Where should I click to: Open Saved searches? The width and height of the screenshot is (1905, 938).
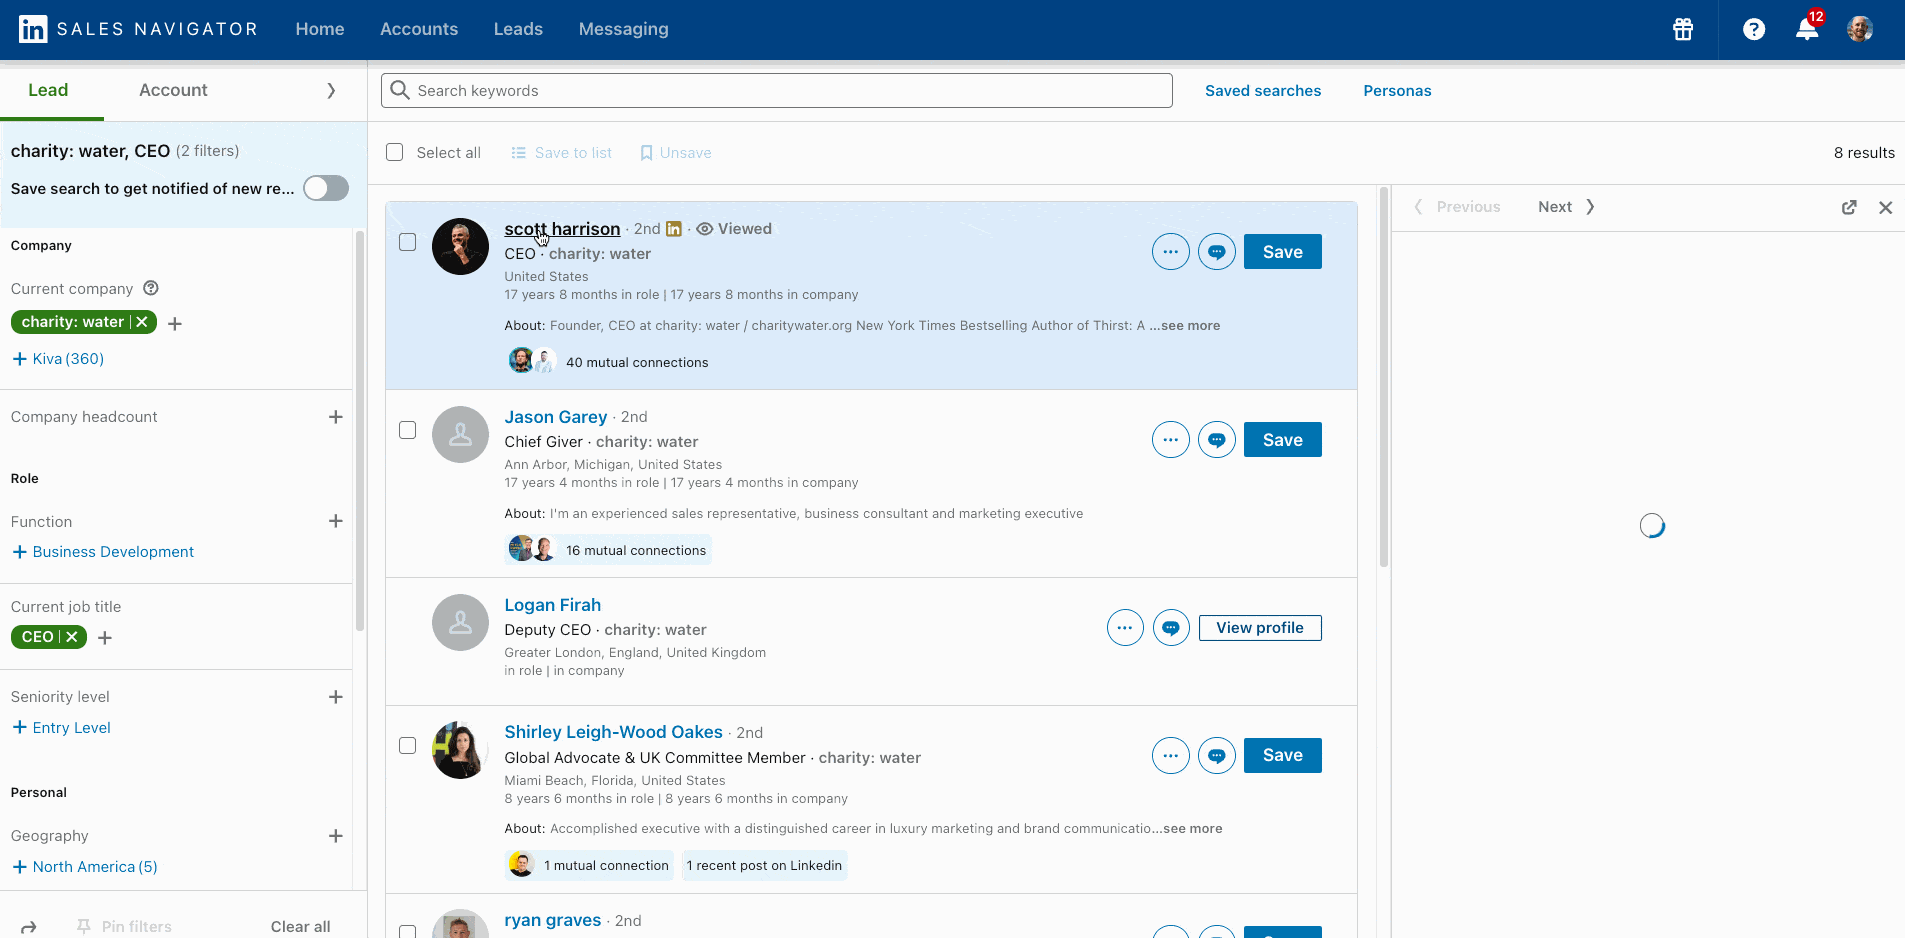(1263, 91)
